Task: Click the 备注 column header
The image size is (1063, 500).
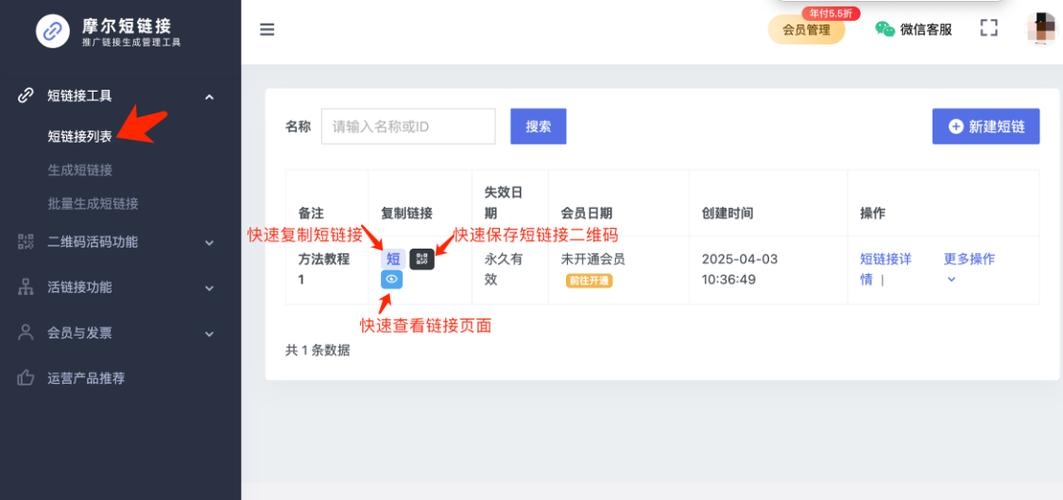Action: pyautogui.click(x=311, y=213)
